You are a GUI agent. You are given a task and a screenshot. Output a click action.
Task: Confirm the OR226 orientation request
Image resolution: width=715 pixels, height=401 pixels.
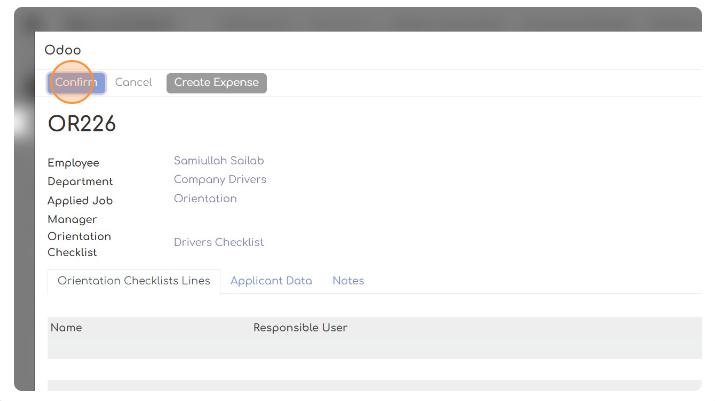(x=76, y=83)
